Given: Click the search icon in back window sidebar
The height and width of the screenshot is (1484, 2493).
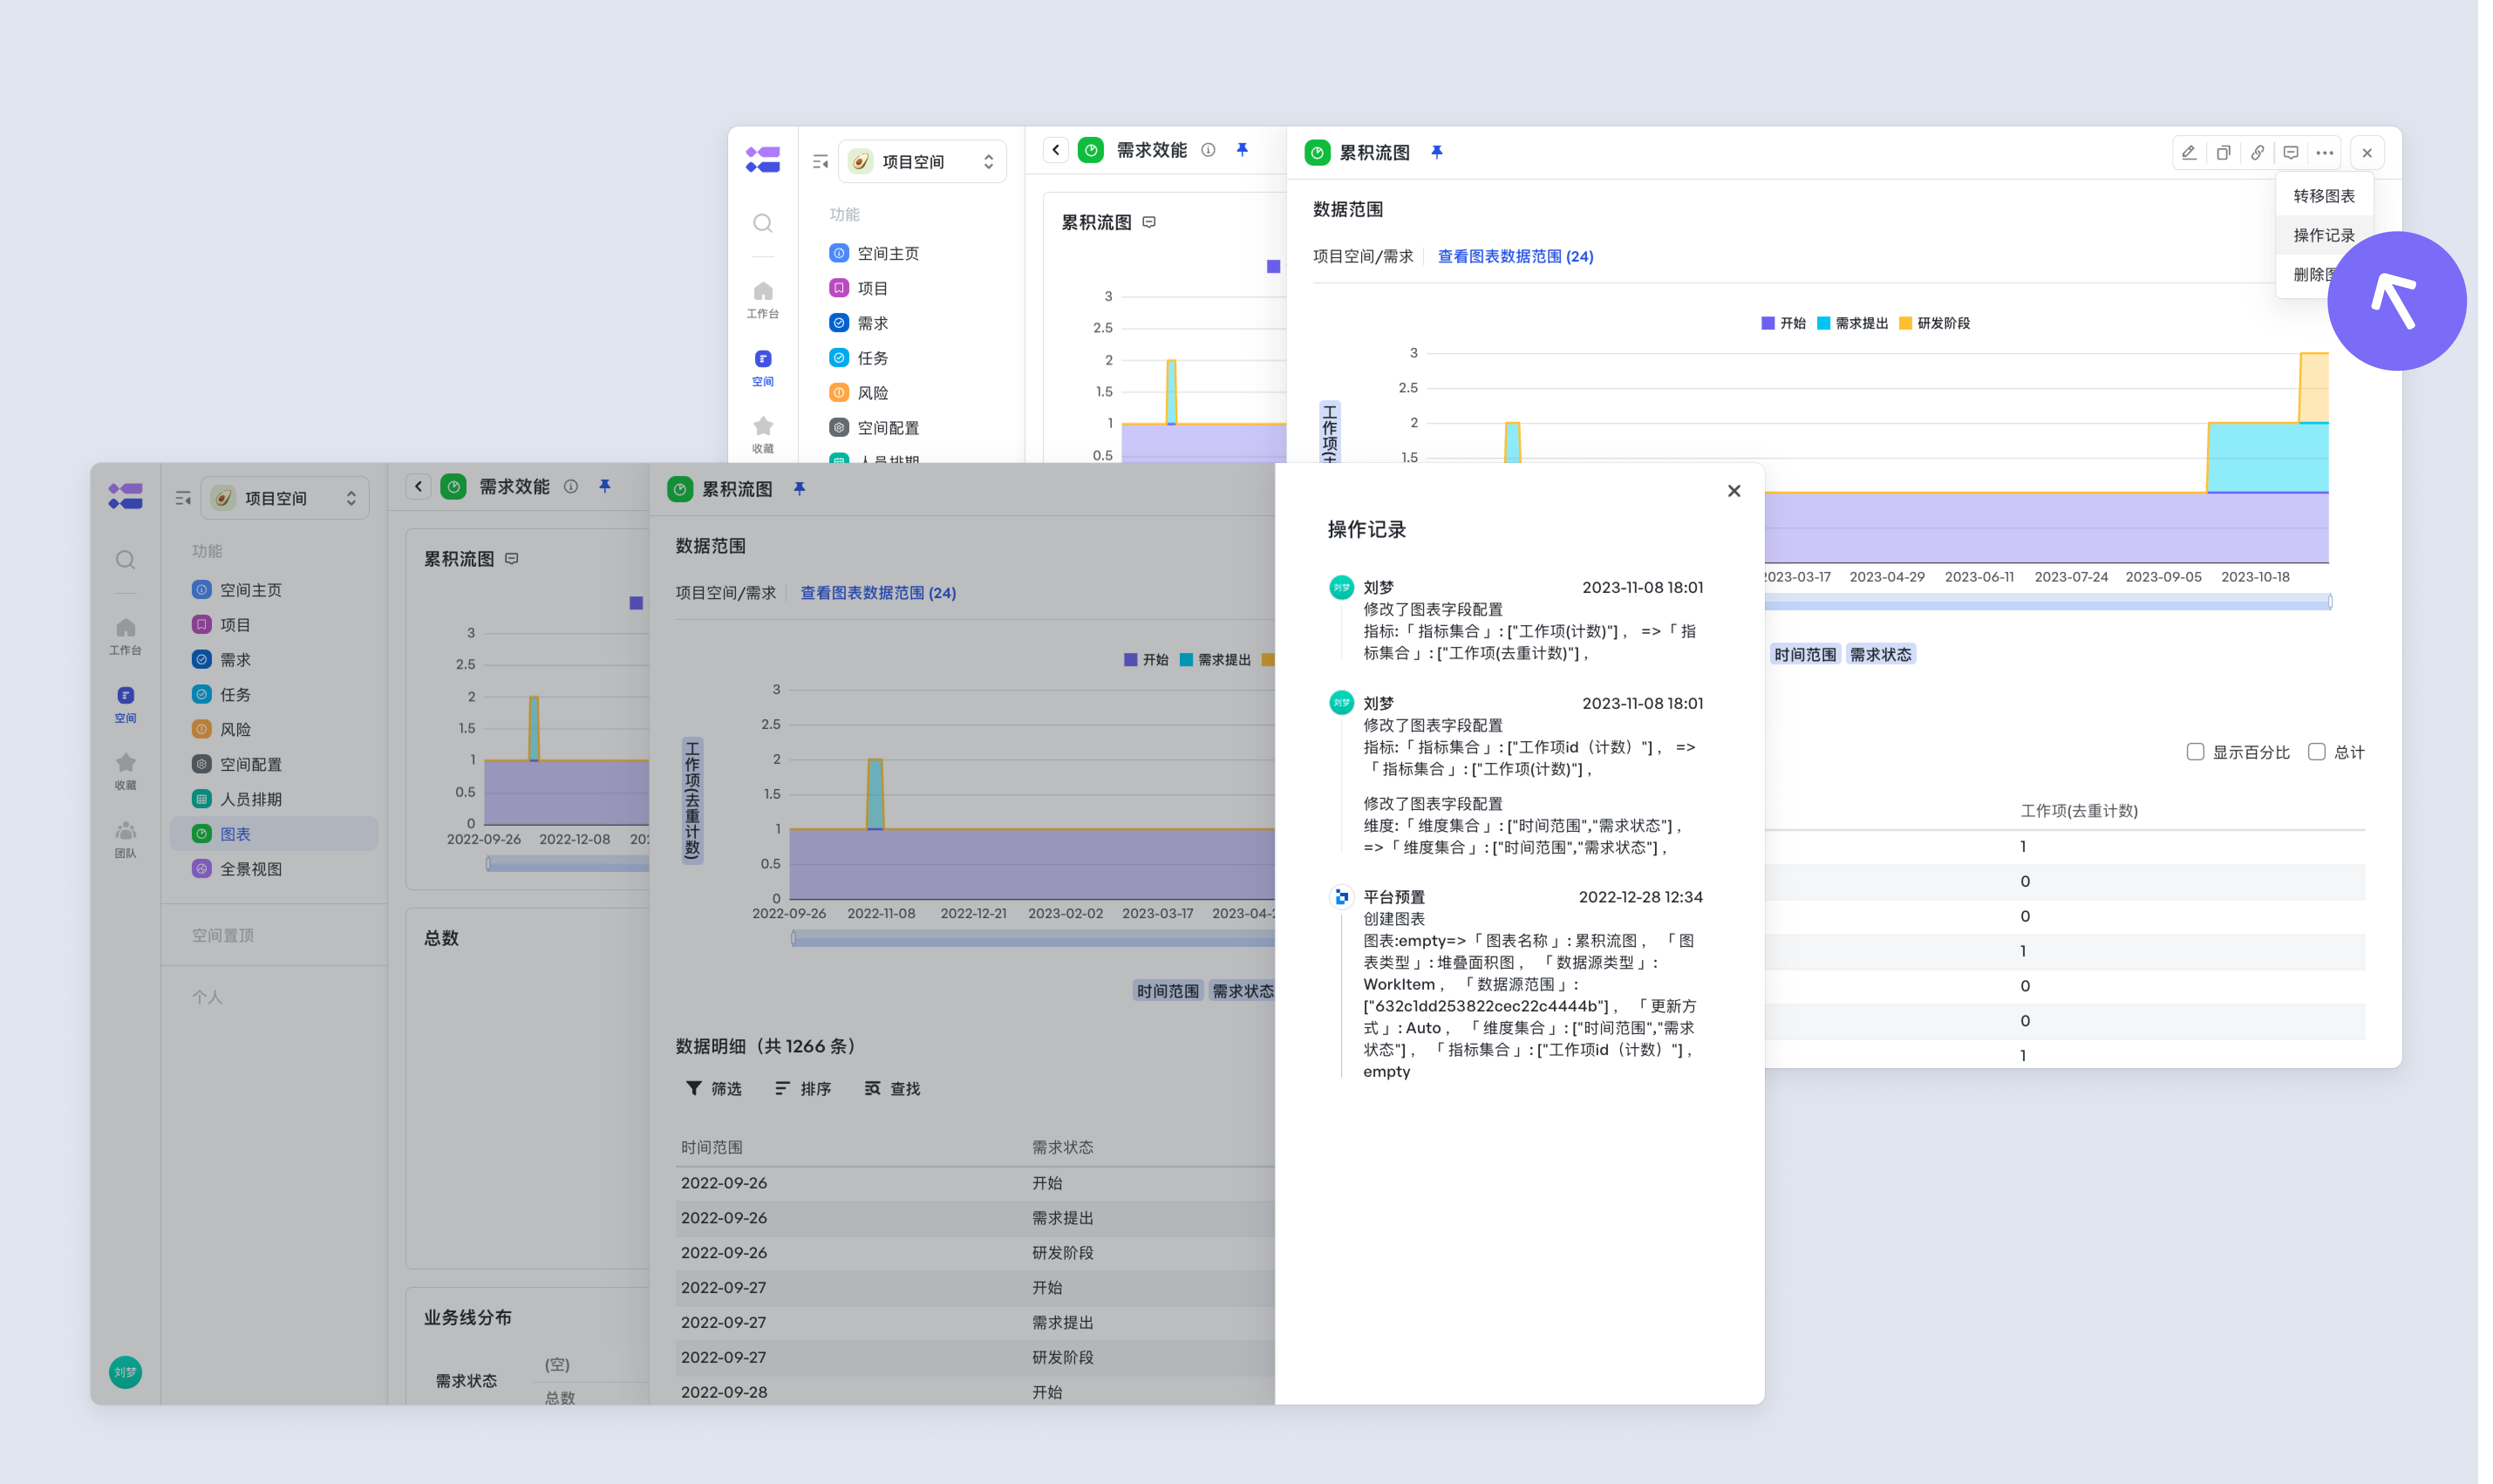Looking at the screenshot, I should pos(763,223).
